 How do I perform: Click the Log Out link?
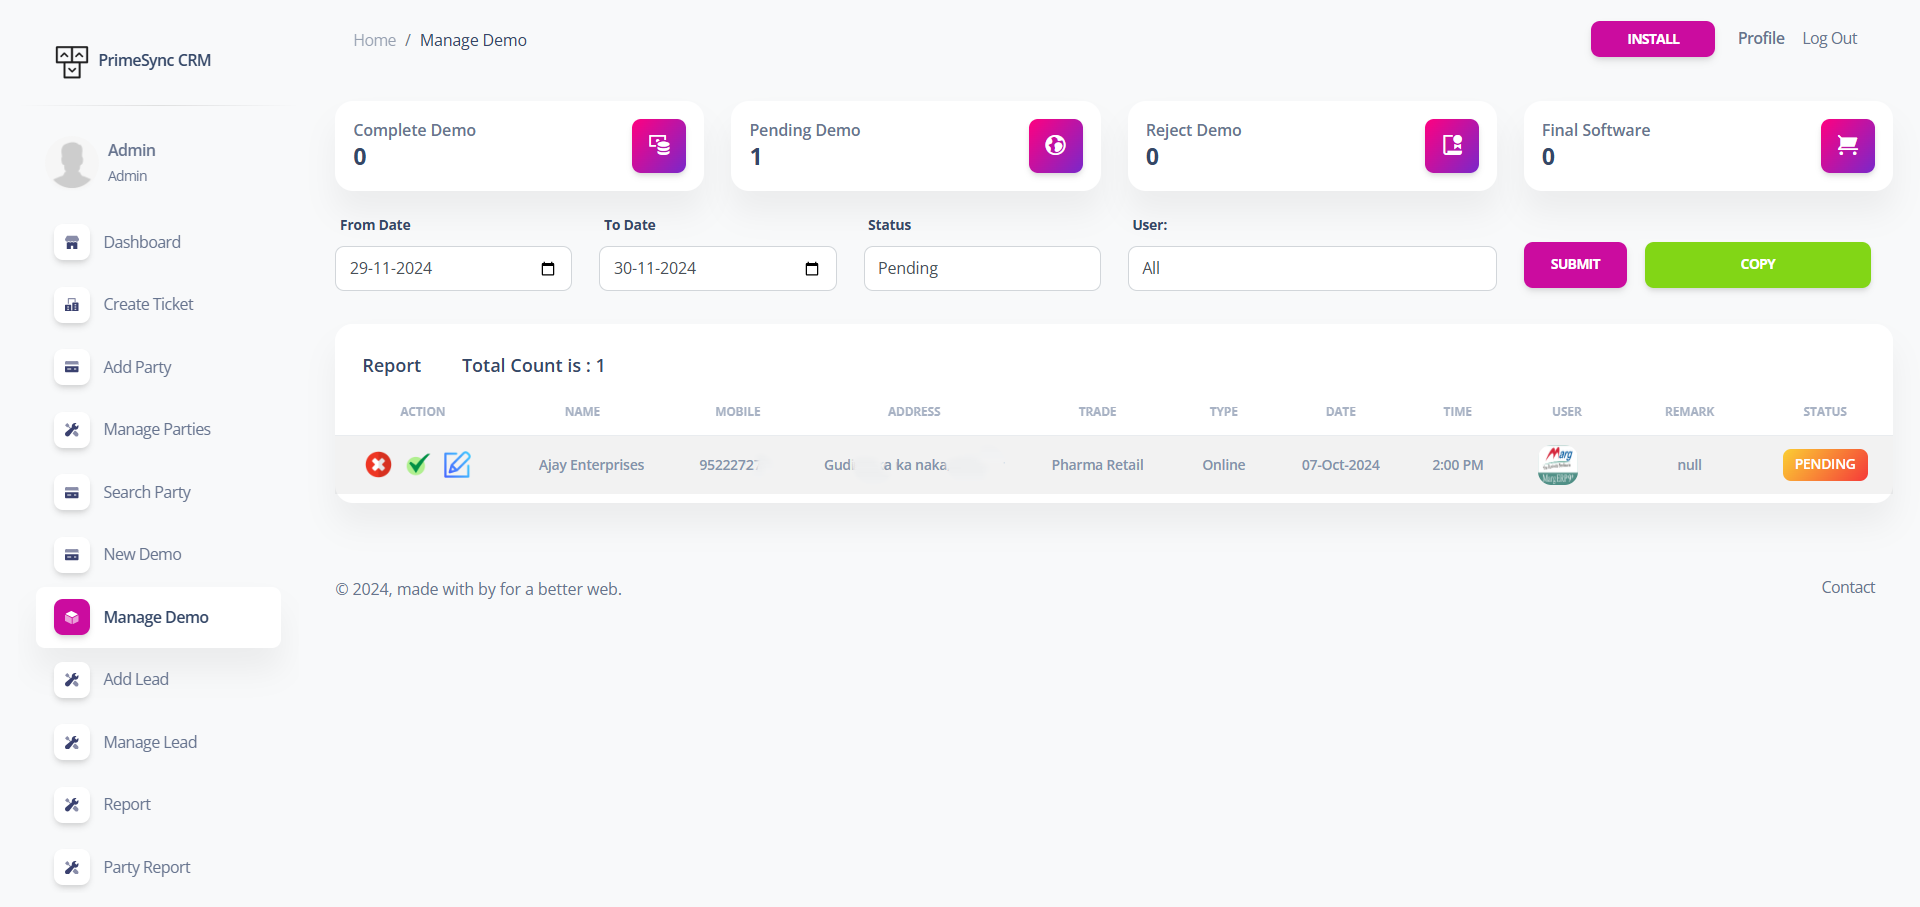1829,39
